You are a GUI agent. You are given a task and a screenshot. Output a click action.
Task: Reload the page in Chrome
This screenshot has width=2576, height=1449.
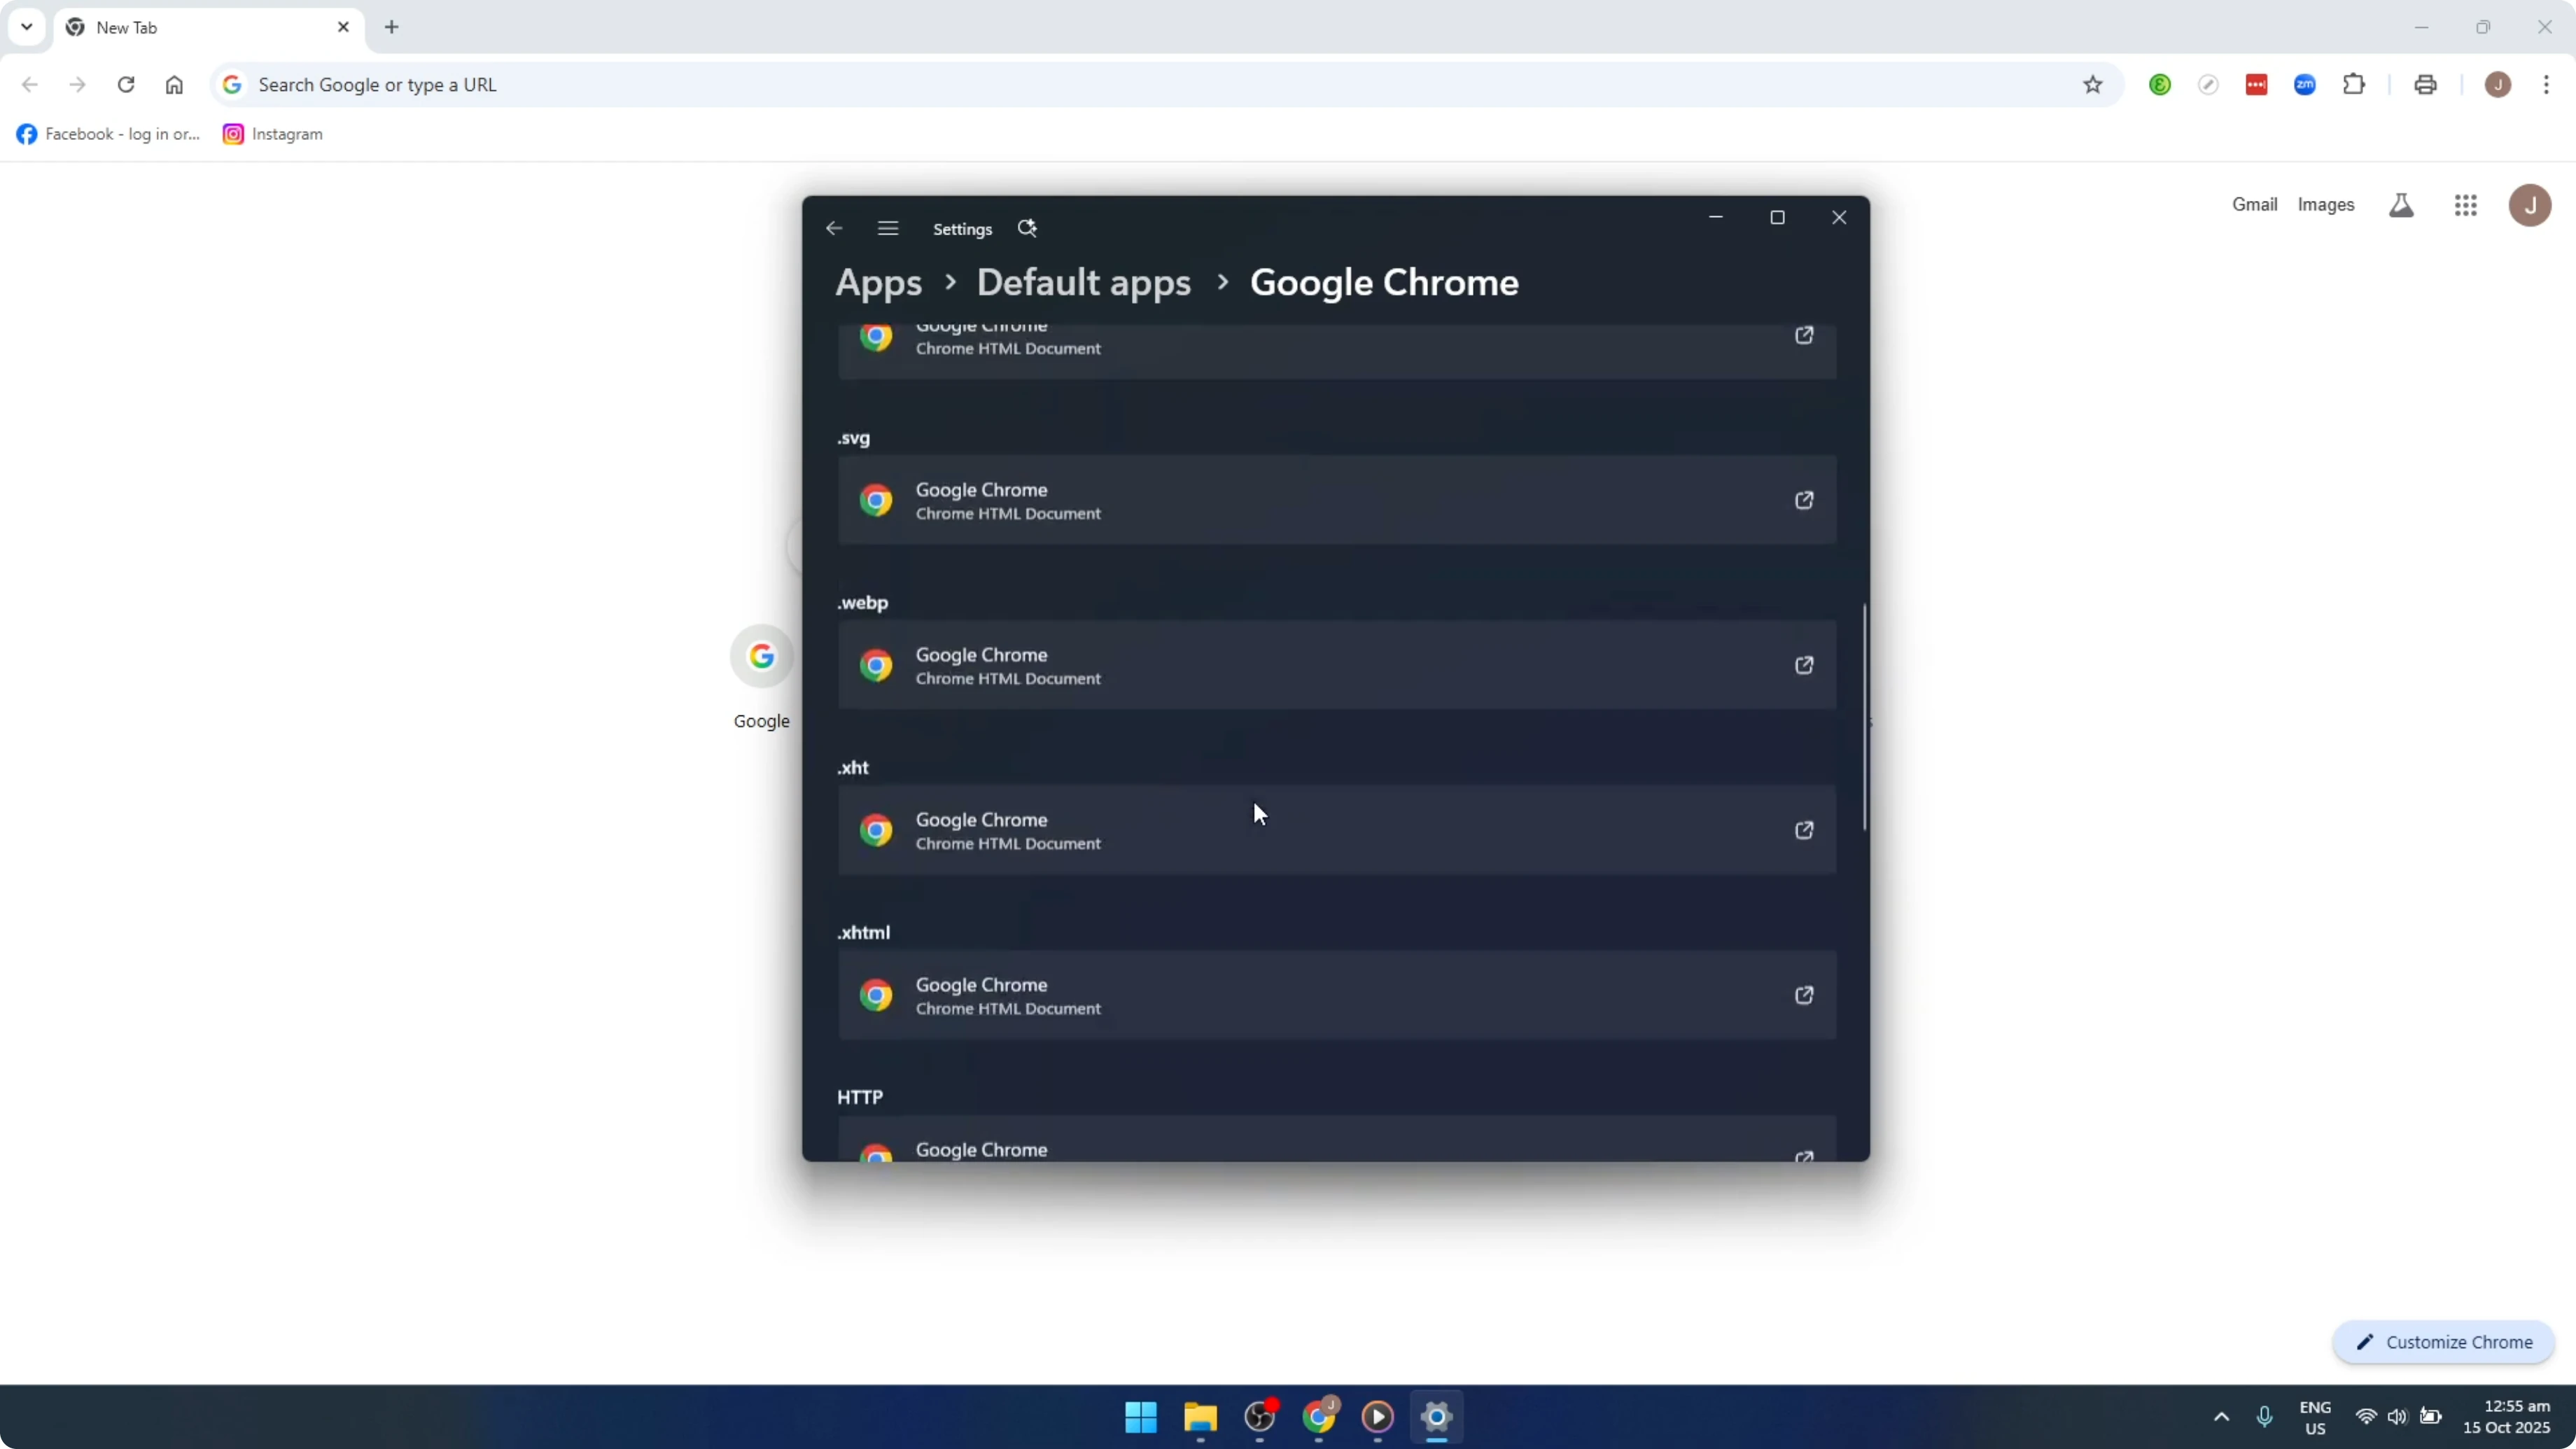(x=126, y=85)
